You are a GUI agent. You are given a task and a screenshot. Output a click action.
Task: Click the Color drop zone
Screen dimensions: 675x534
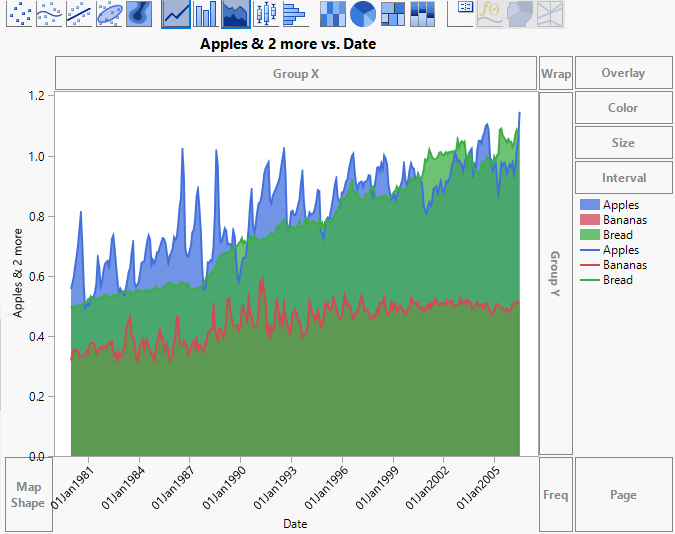[623, 108]
